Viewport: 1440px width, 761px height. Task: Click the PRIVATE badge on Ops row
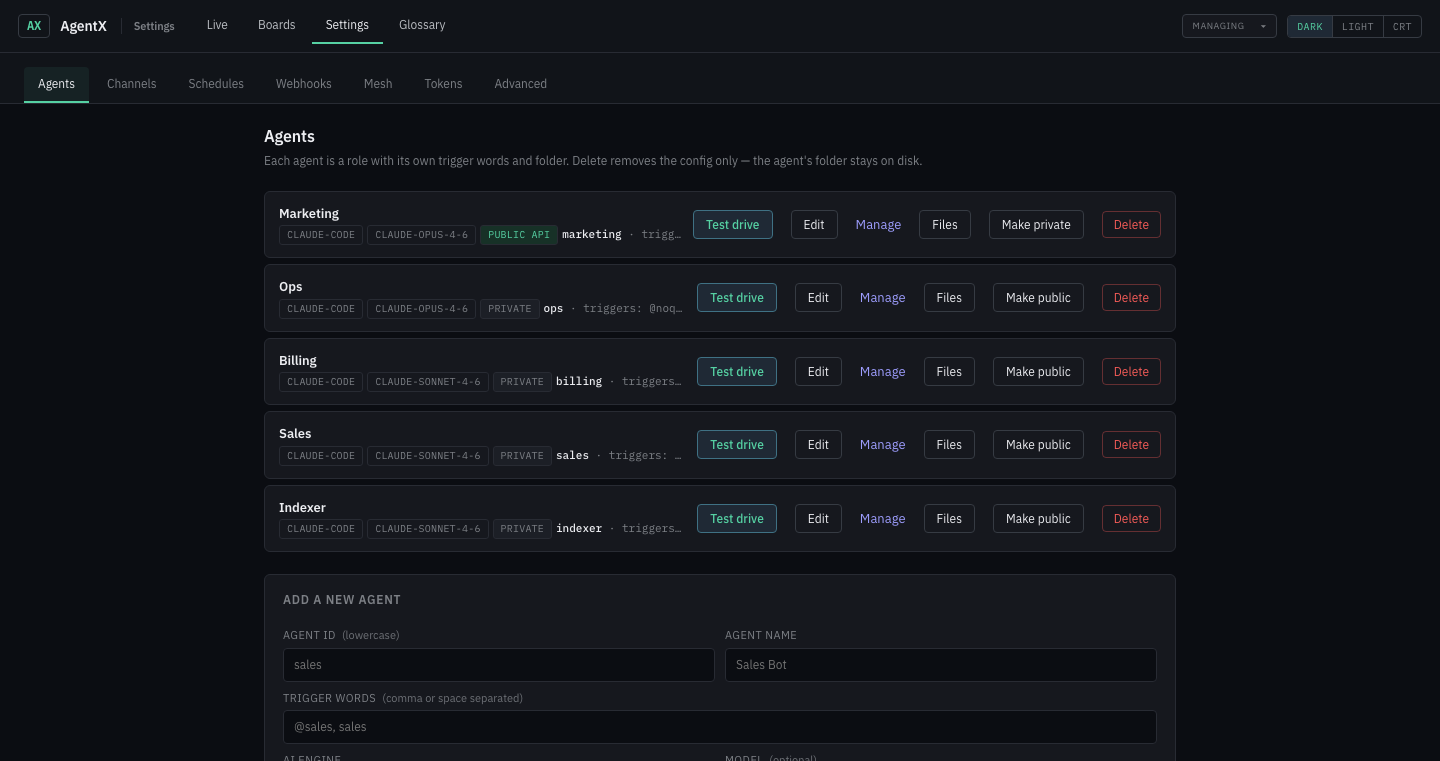pyautogui.click(x=510, y=309)
